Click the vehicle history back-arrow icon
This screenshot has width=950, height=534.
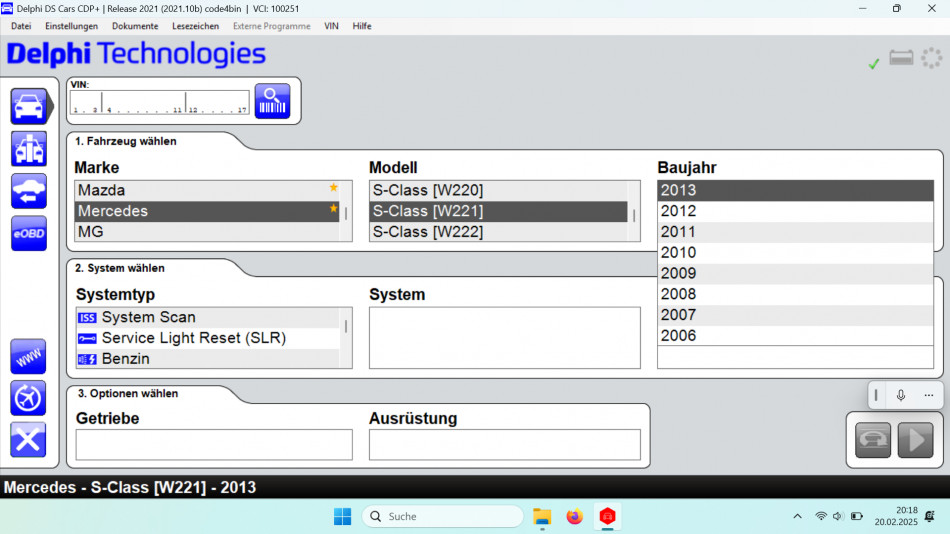tap(28, 191)
